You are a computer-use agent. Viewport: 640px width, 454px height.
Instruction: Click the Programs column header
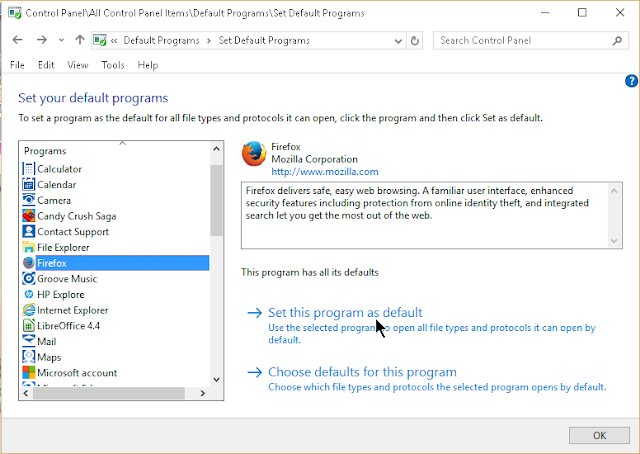45,151
